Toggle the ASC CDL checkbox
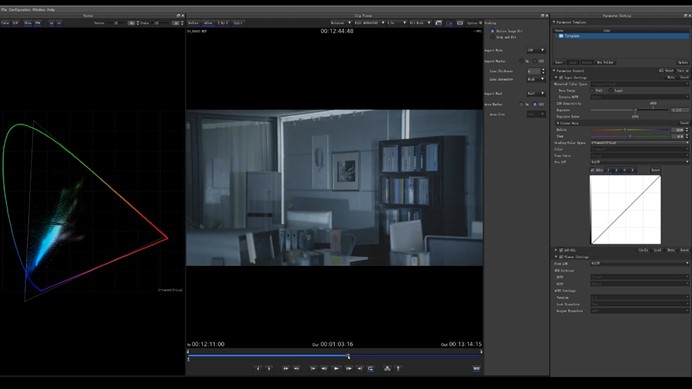This screenshot has width=692, height=389. pos(561,250)
